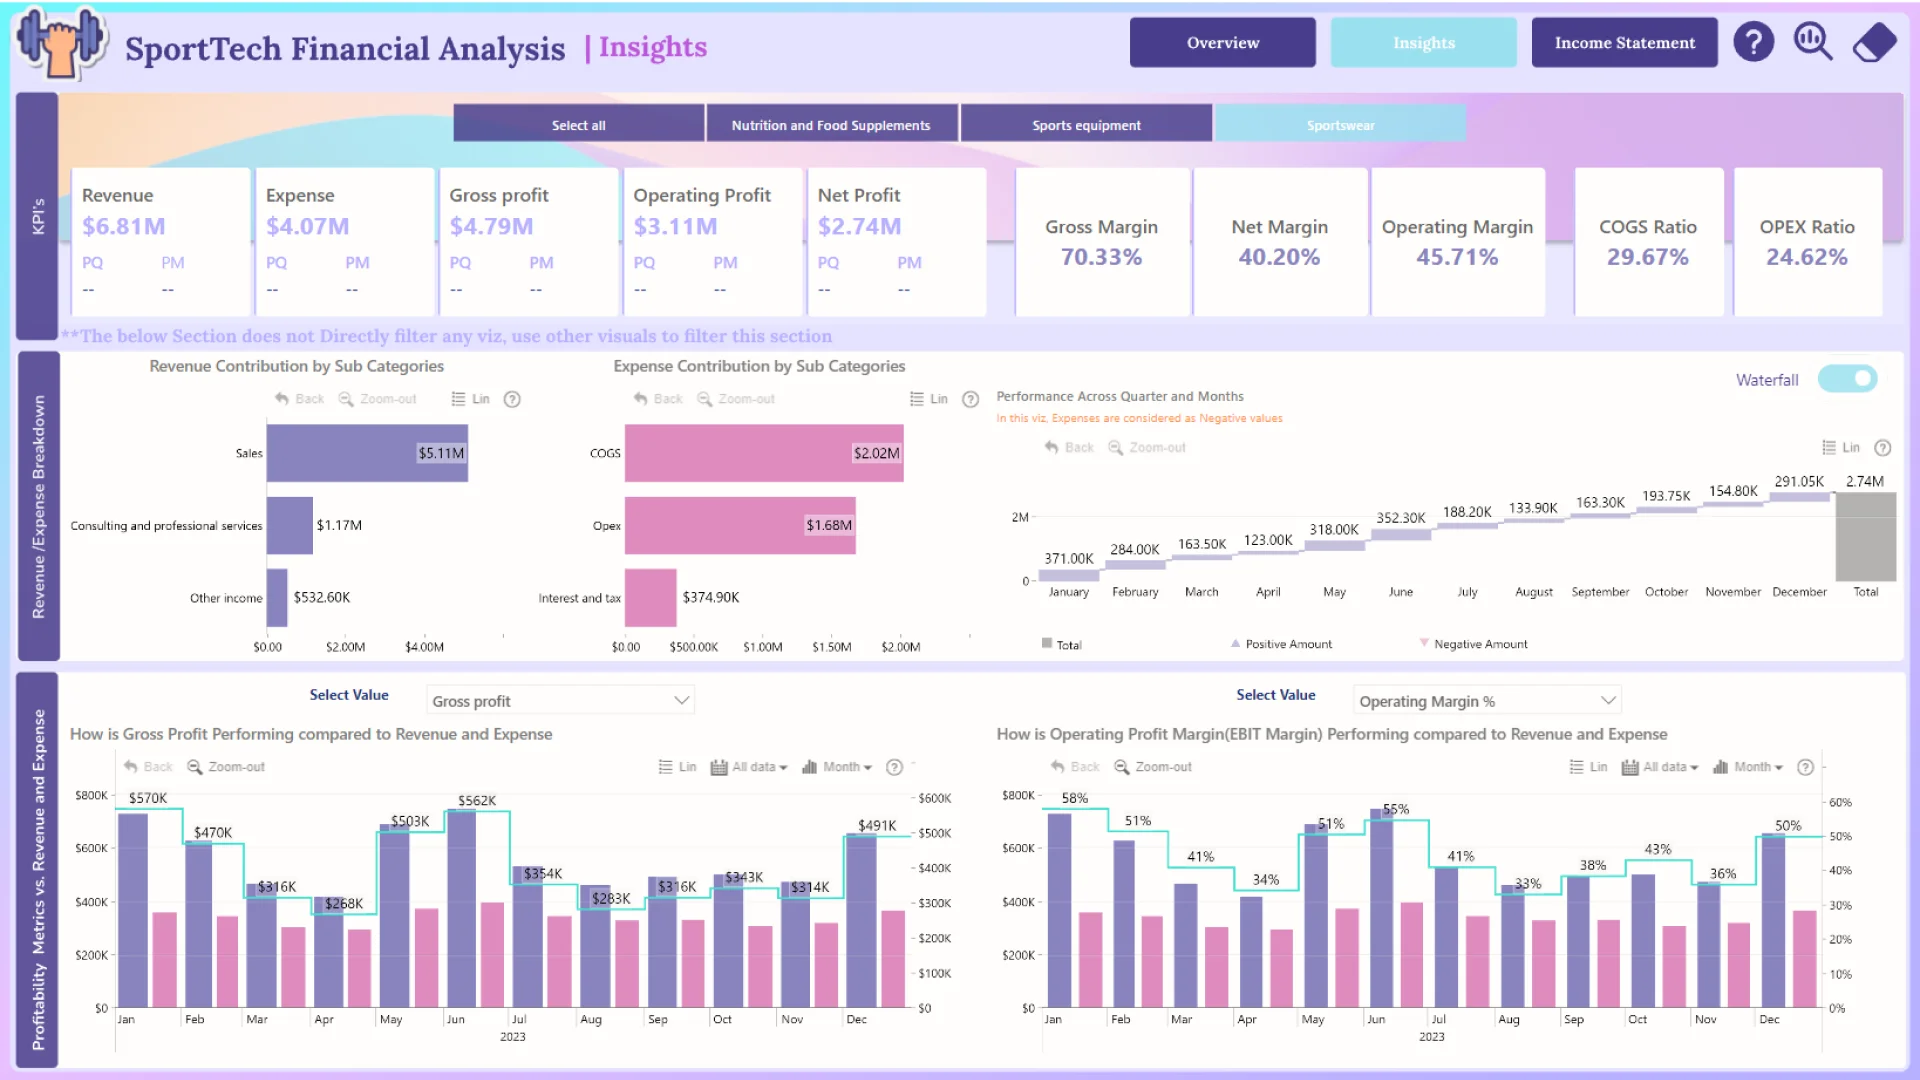Switch to the Insights page tab

pos(1423,43)
